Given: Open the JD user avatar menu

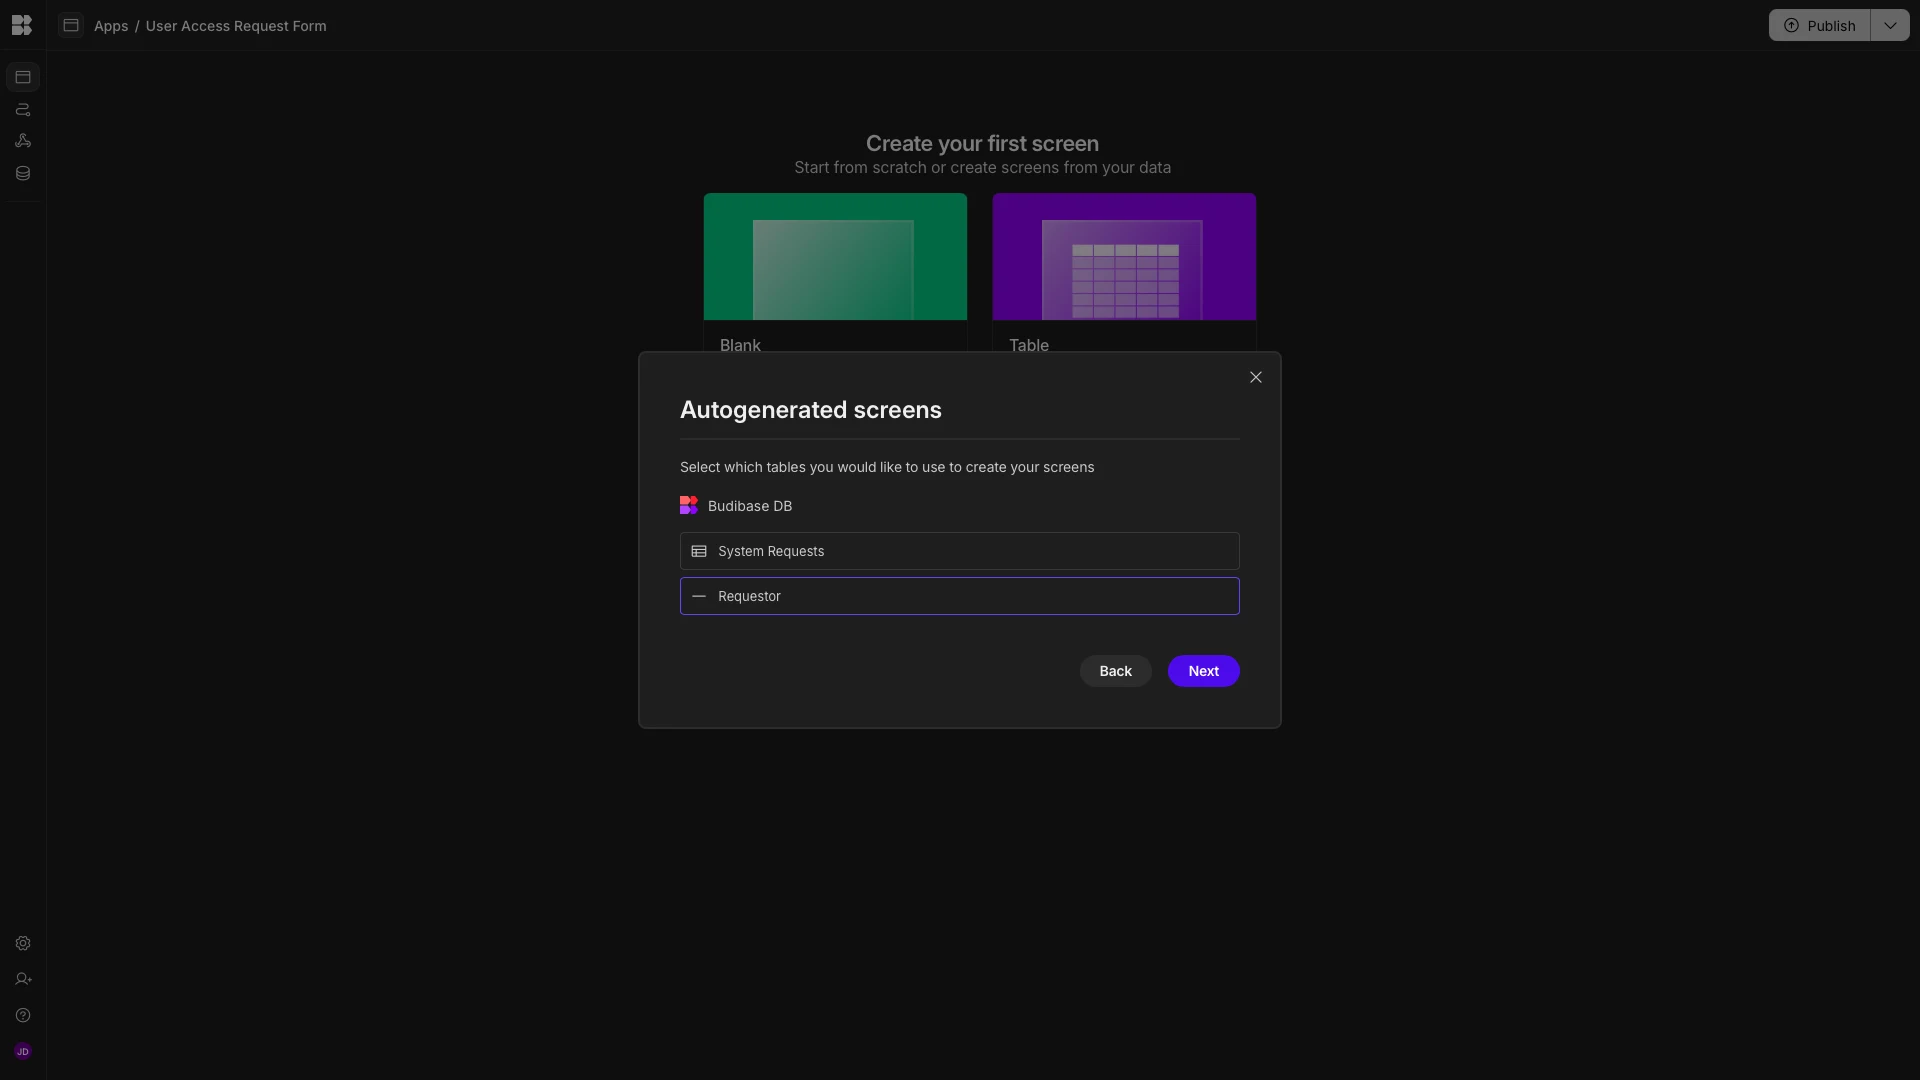Looking at the screenshot, I should click(23, 1051).
